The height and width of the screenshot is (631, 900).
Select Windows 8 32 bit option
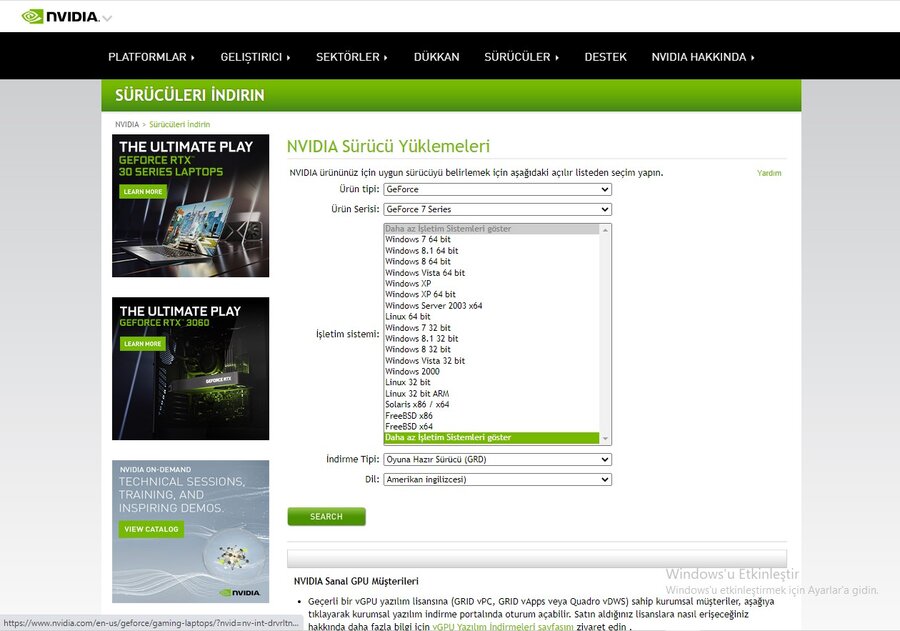tap(491, 350)
